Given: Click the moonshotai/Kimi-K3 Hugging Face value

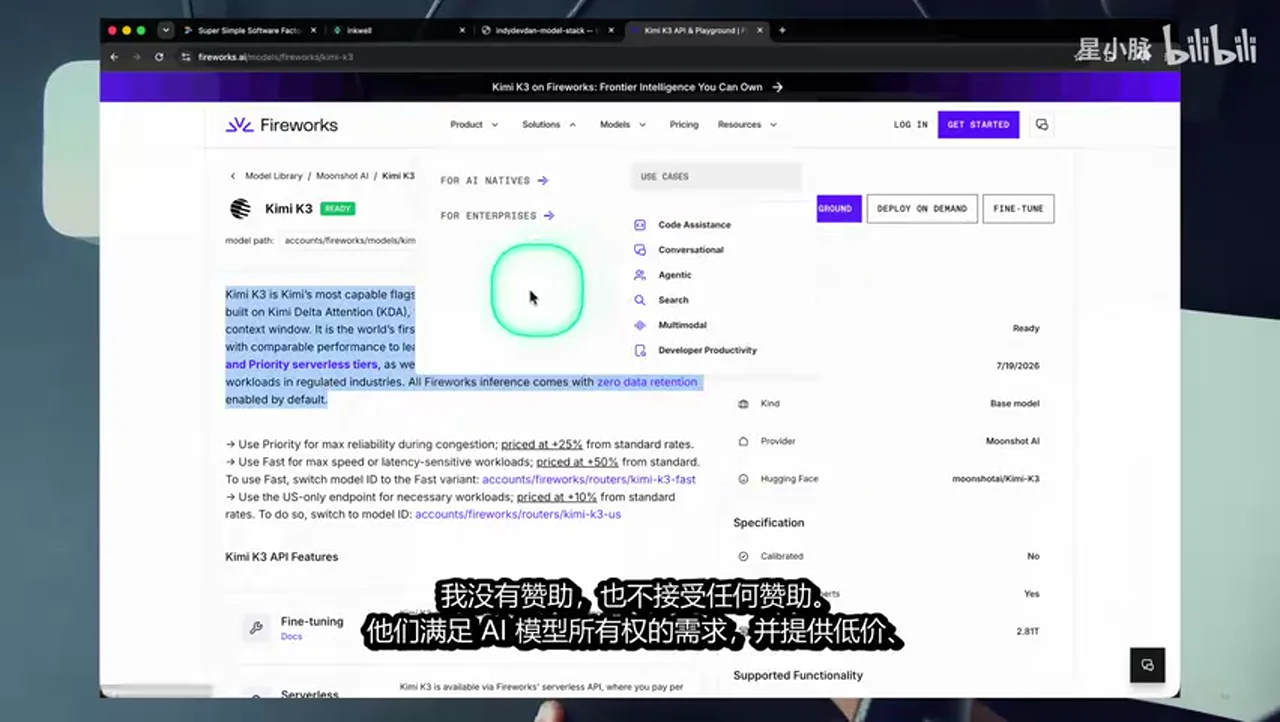Looking at the screenshot, I should [x=995, y=479].
